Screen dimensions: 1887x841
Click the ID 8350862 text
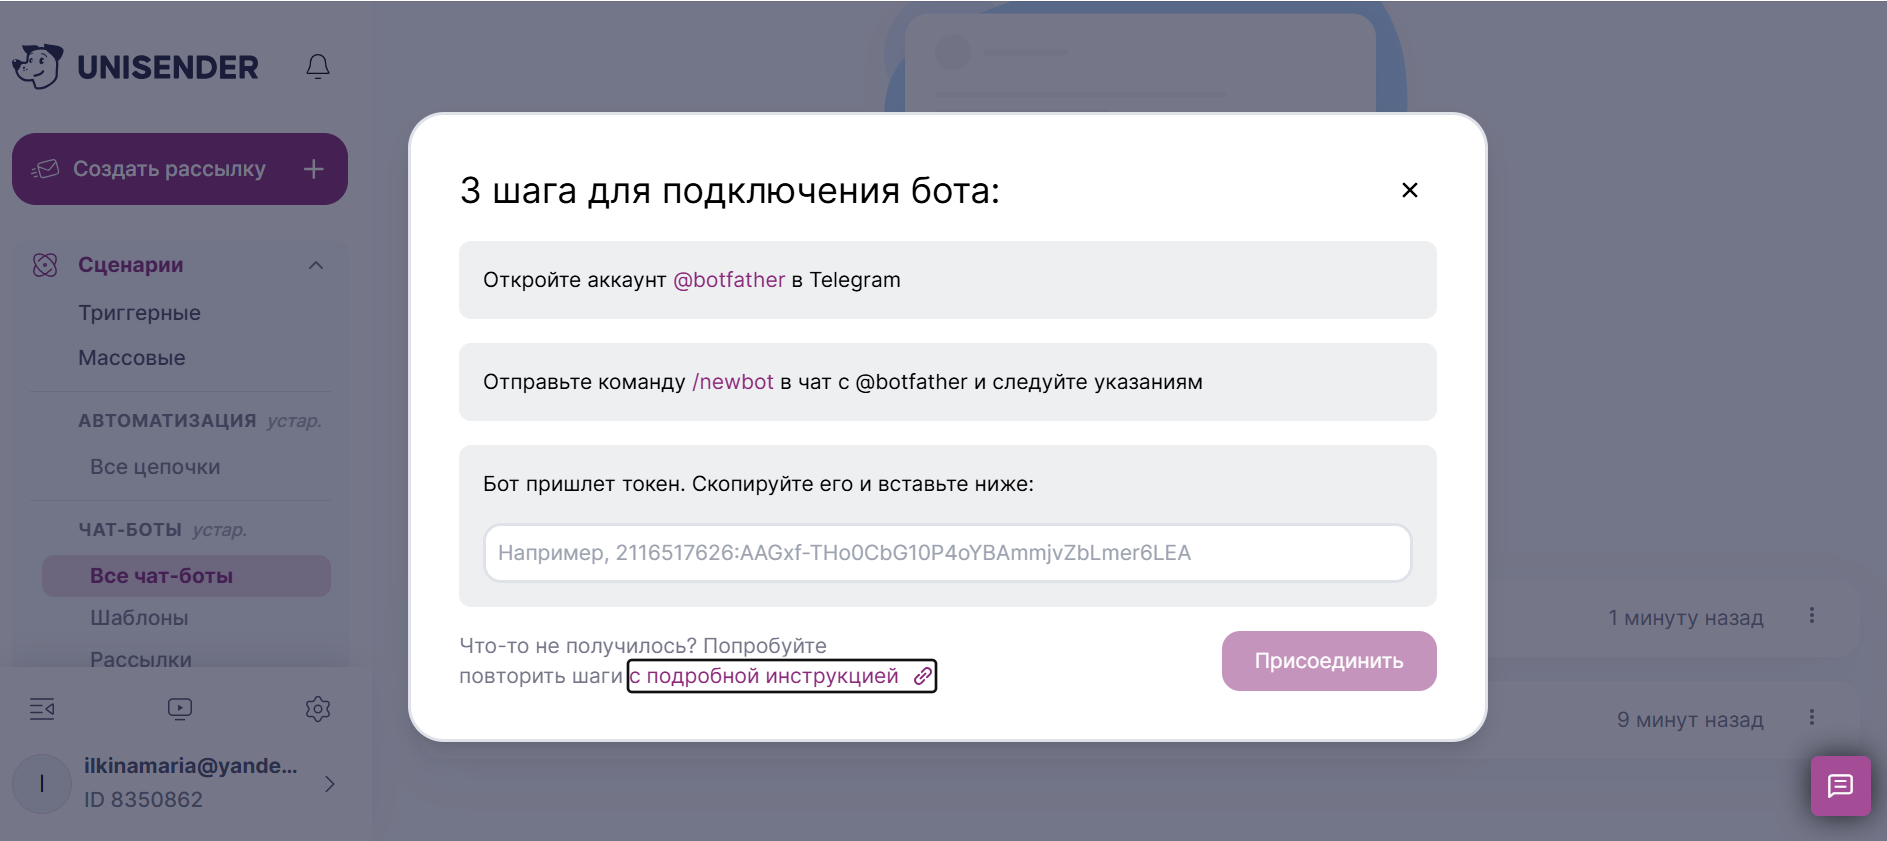[x=143, y=800]
